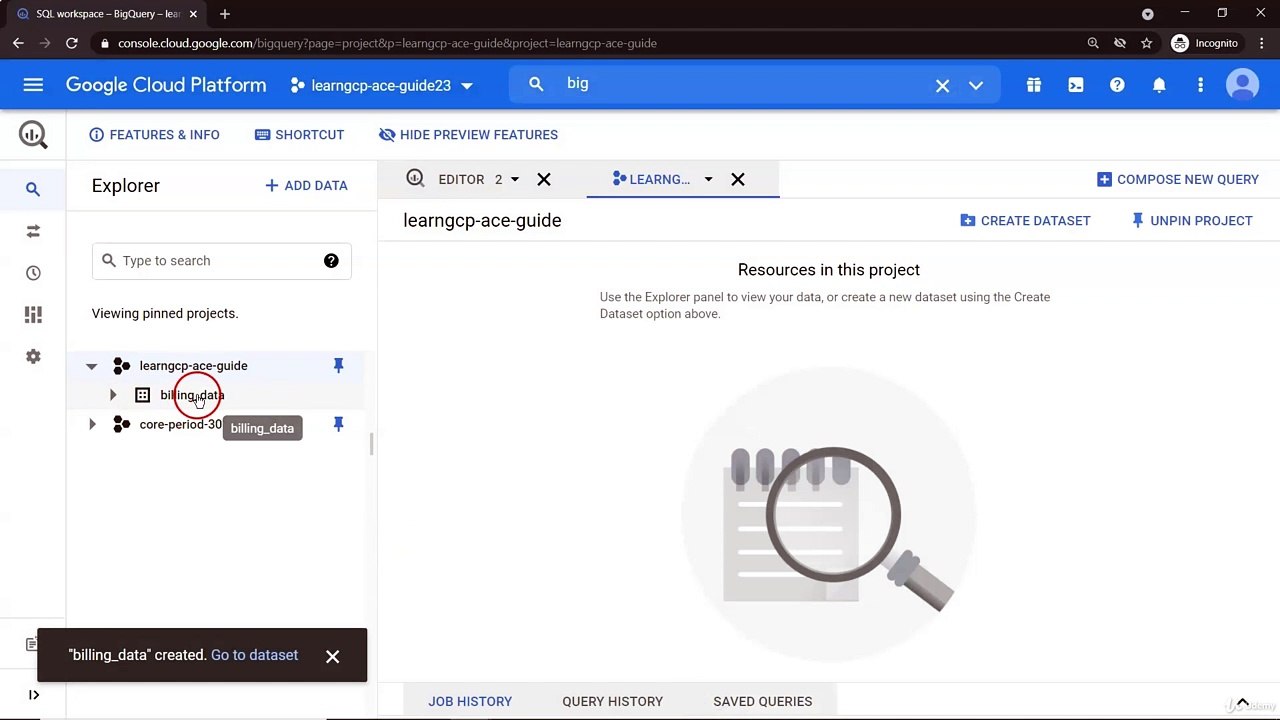Viewport: 1280px width, 720px height.
Task: Activate Cloud Shell terminal icon
Action: click(x=1076, y=85)
